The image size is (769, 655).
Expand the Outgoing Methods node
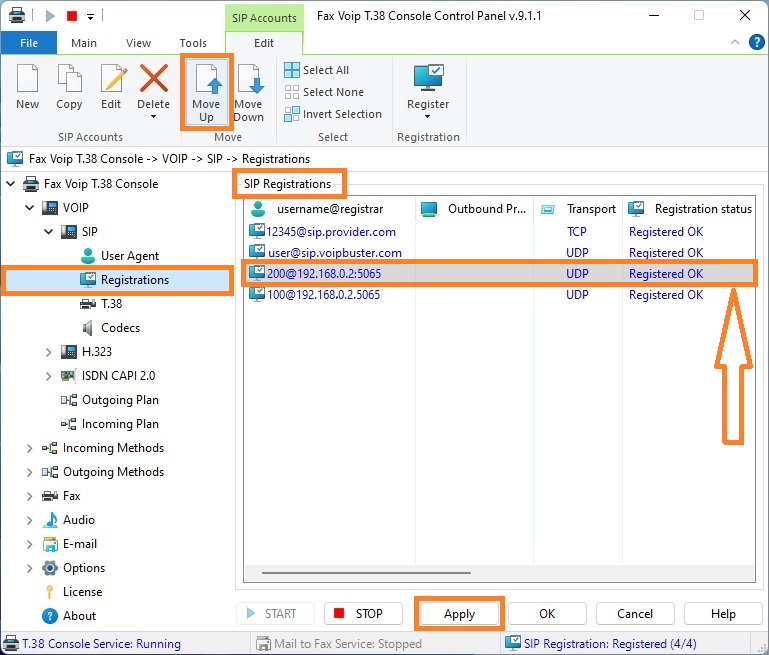point(29,472)
